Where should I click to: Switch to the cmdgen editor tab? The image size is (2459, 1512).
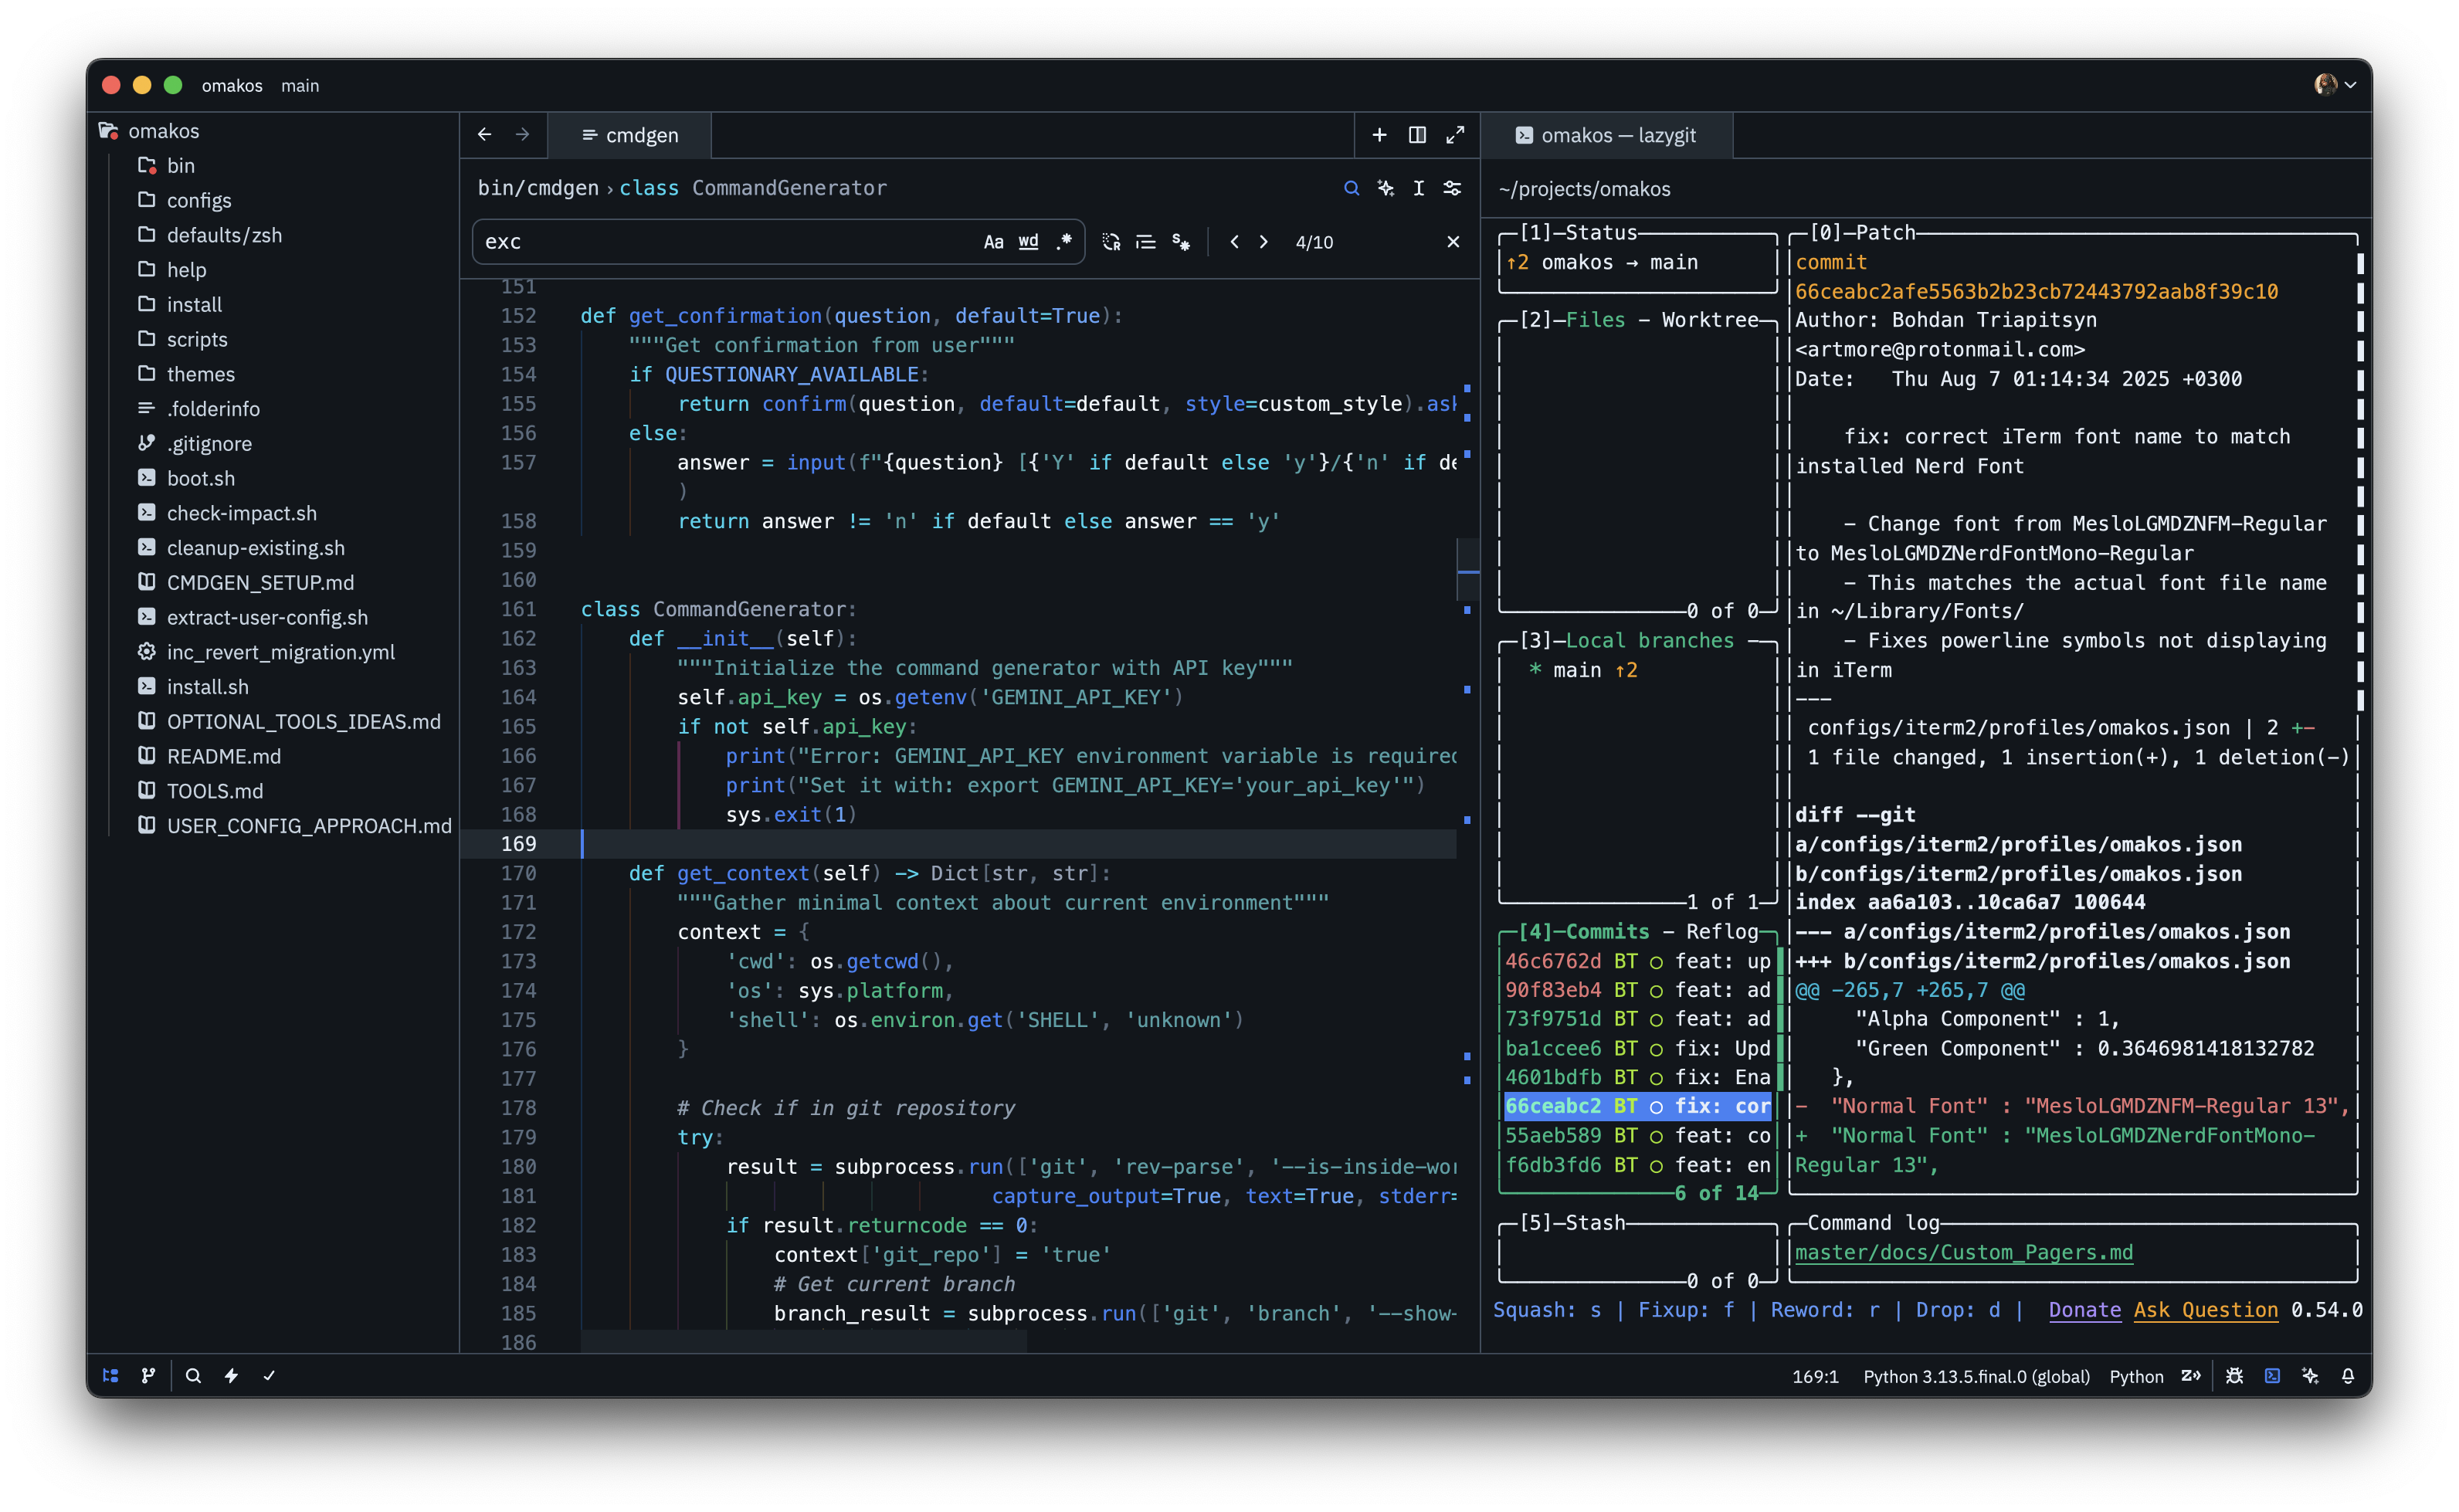coord(630,135)
